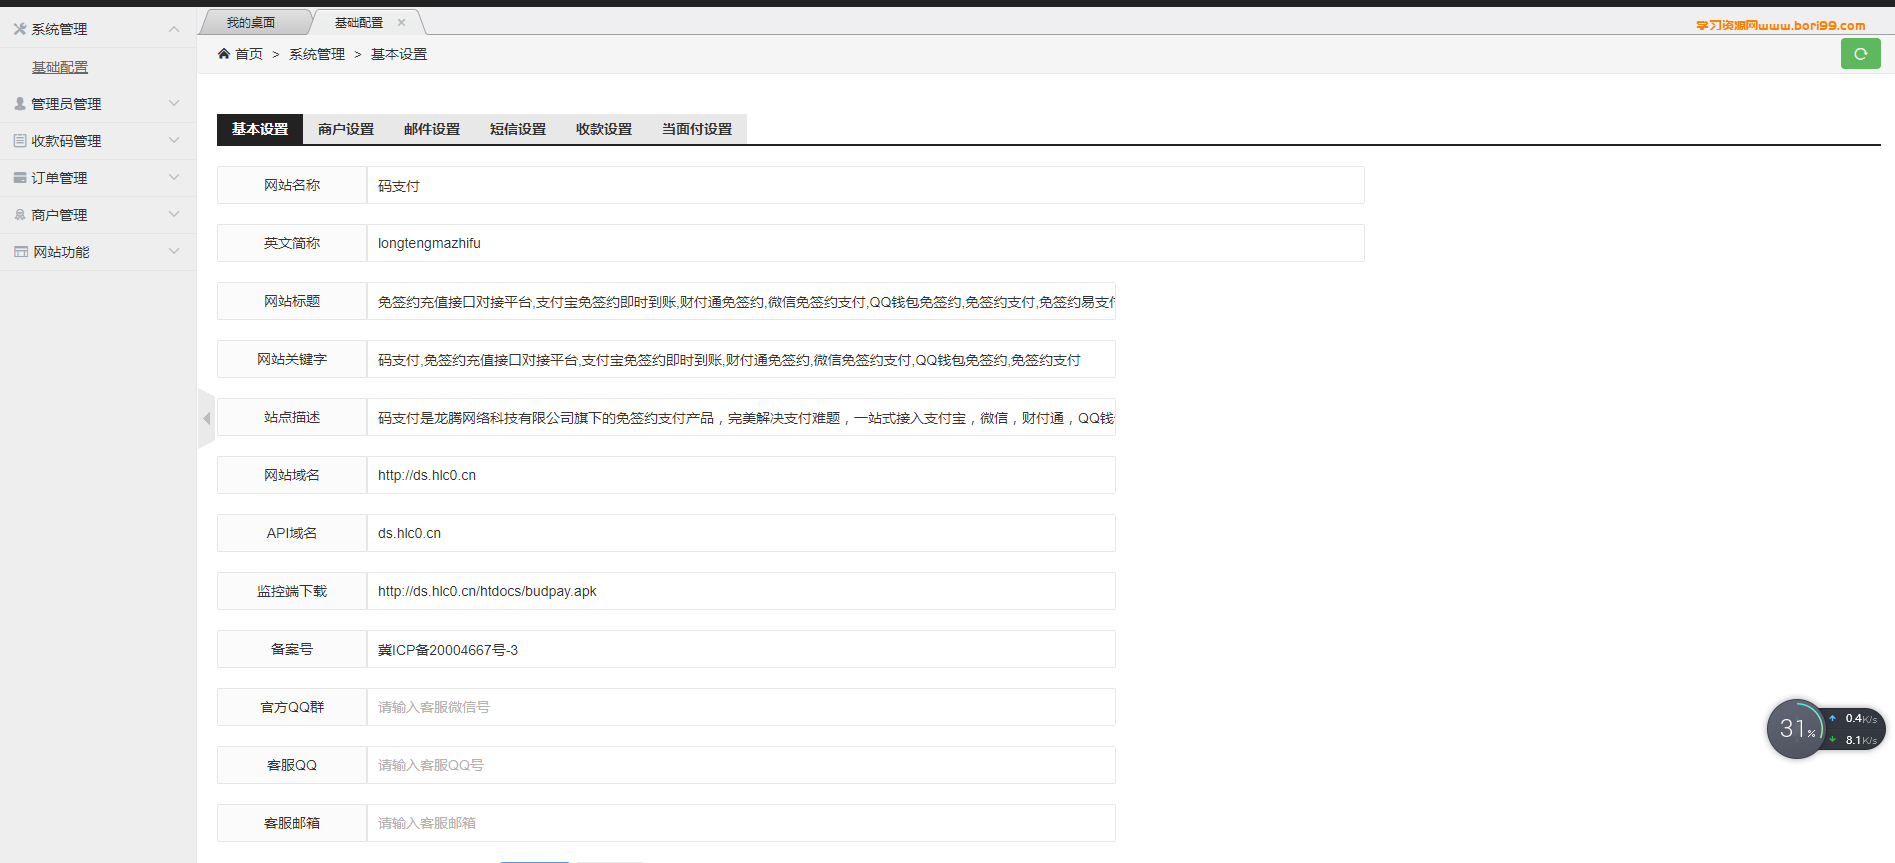Click the 网站关键字 input field

741,359
